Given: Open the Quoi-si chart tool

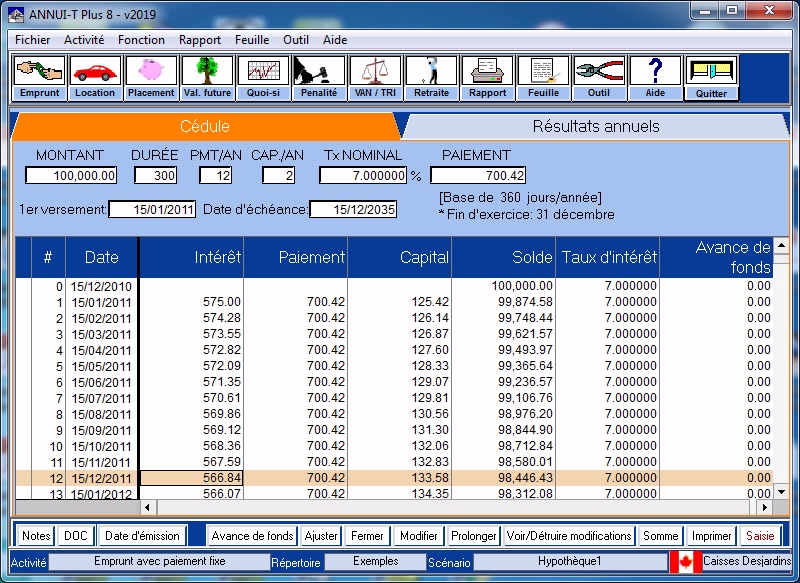Looking at the screenshot, I should [263, 79].
